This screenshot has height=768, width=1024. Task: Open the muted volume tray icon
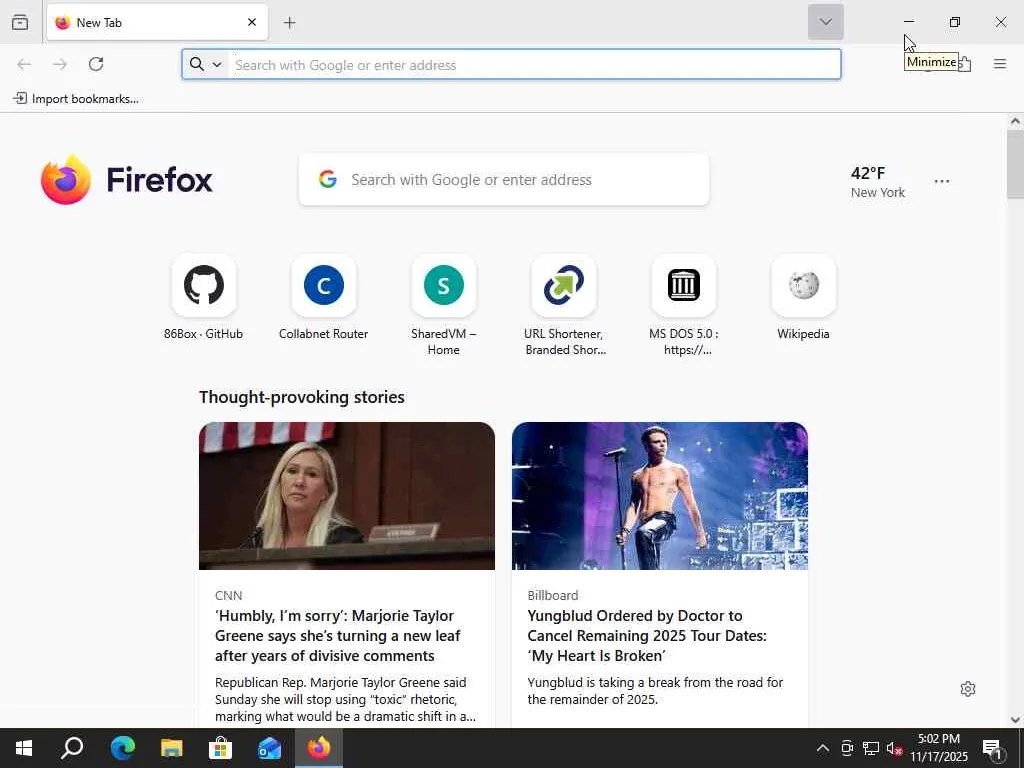pos(894,748)
